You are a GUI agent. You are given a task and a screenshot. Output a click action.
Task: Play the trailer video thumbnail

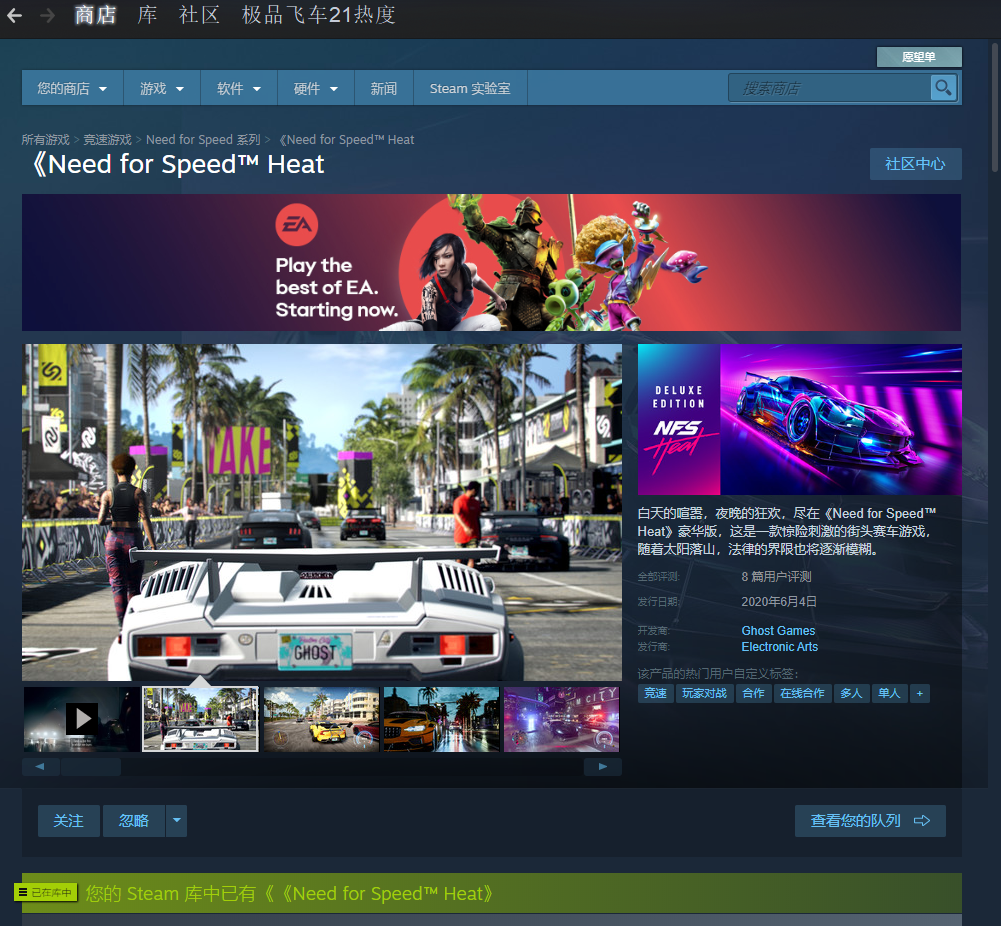pyautogui.click(x=82, y=718)
